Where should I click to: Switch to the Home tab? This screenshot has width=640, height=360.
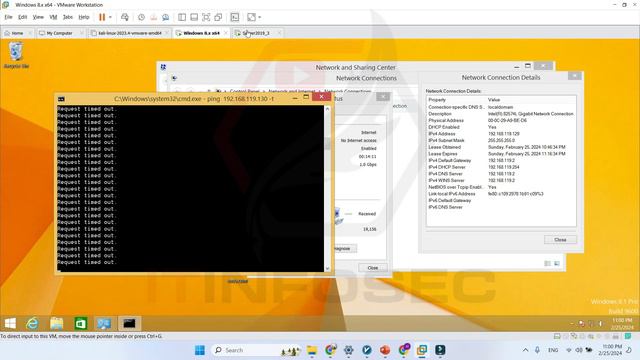17,33
